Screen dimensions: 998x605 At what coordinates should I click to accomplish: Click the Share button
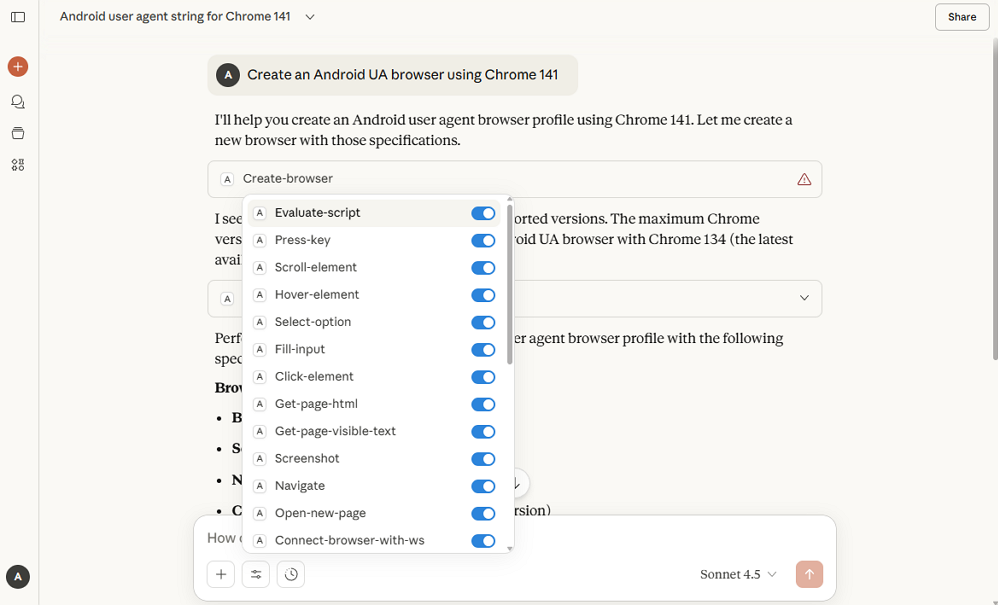tap(962, 17)
